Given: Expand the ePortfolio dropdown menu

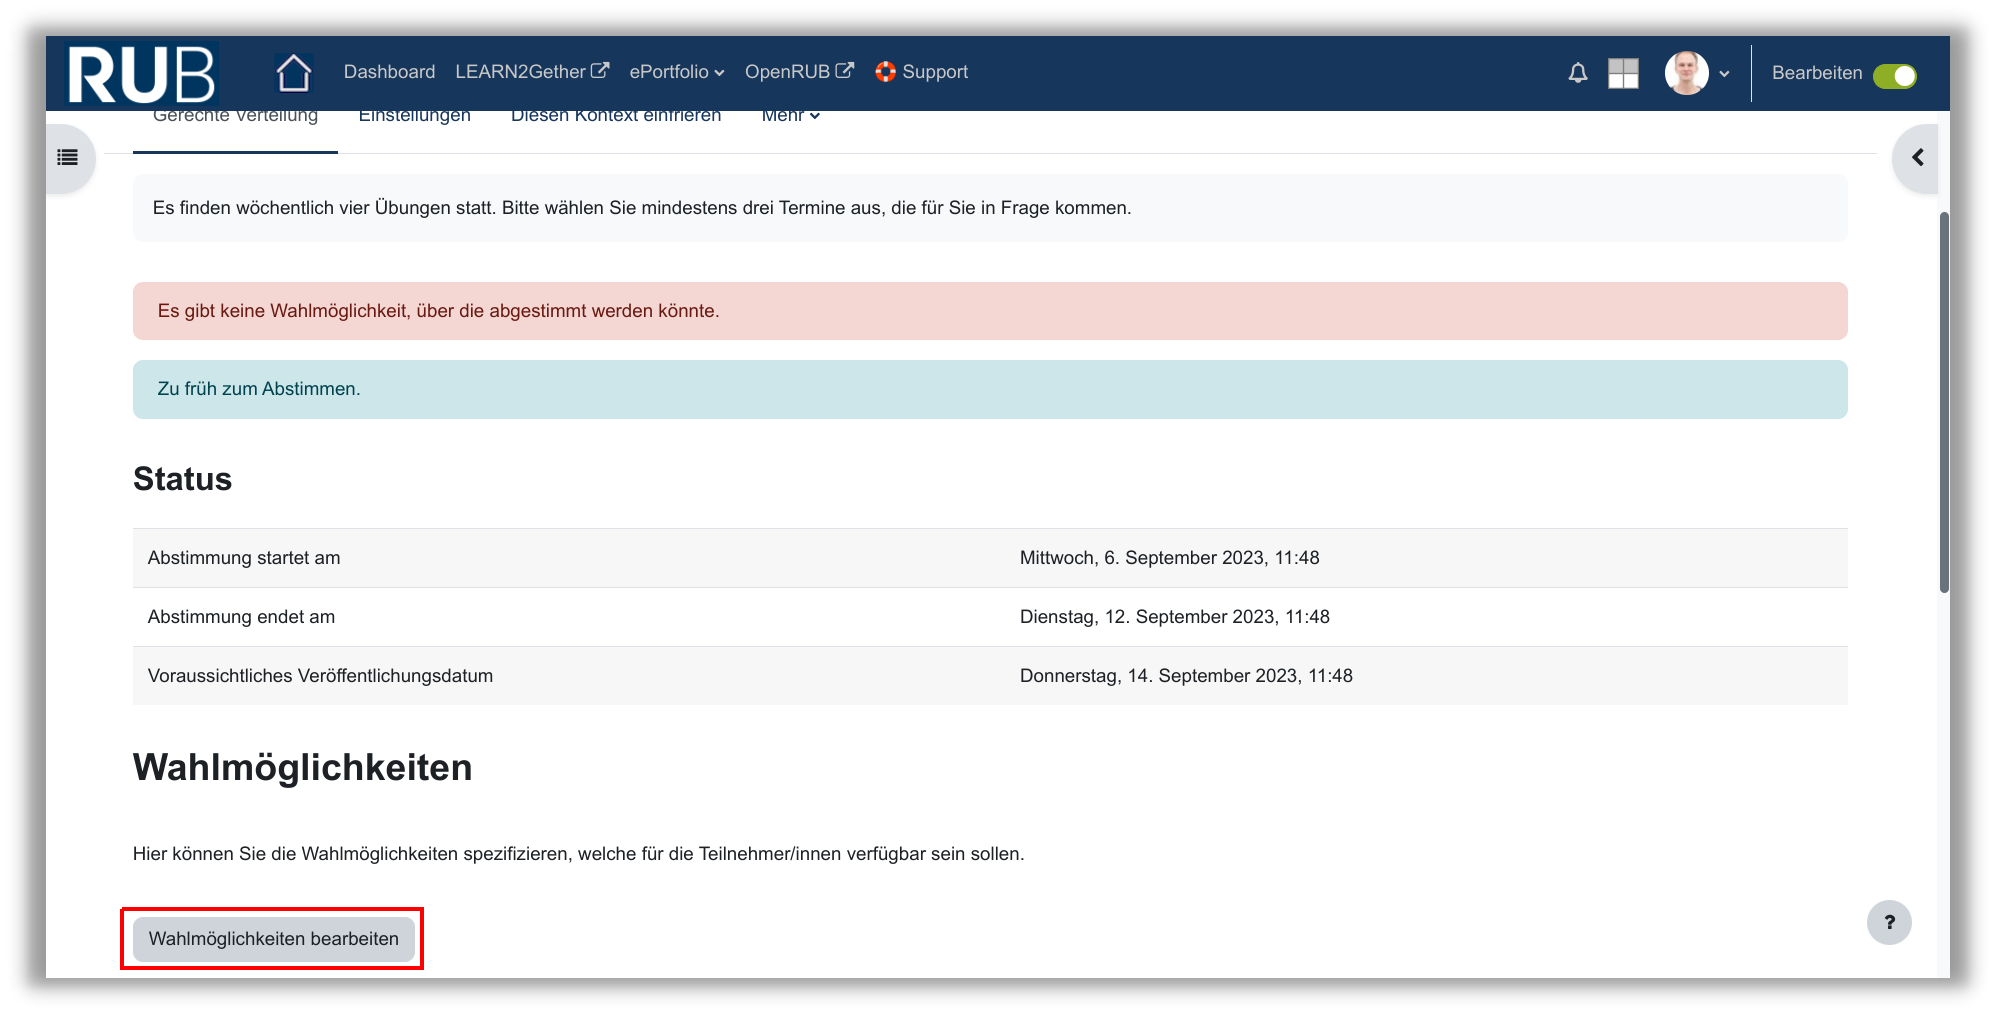Looking at the screenshot, I should [676, 72].
